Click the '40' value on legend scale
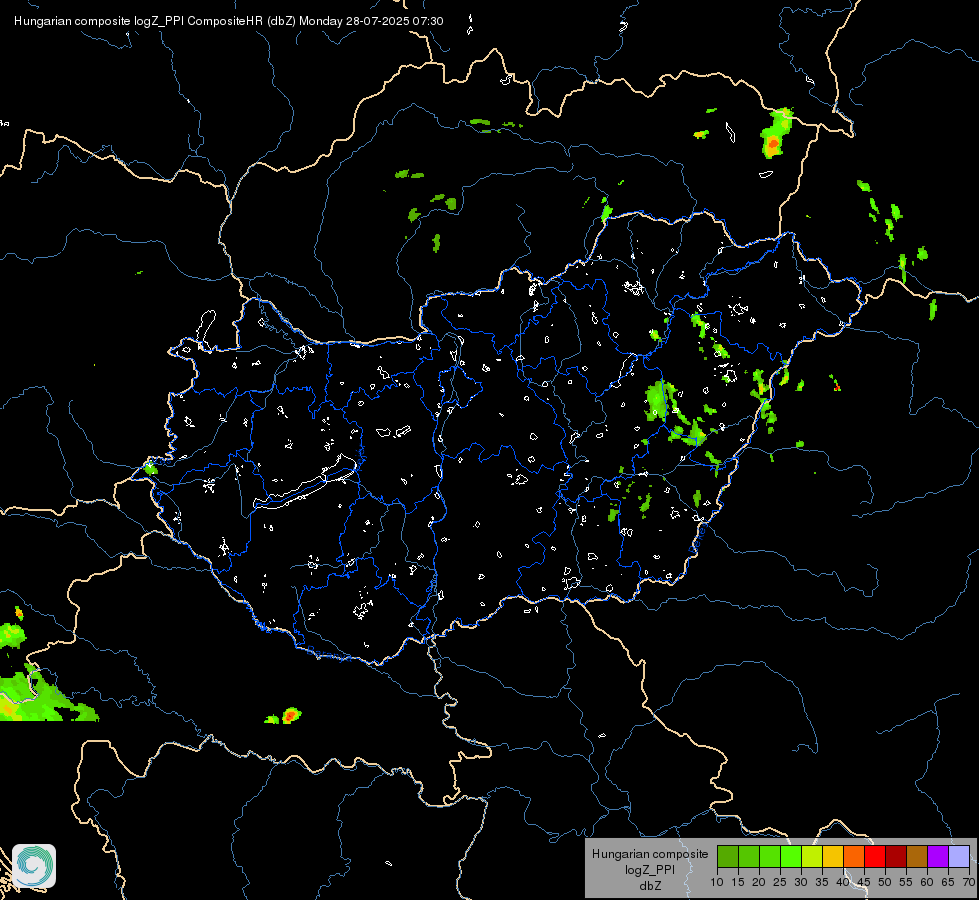 coord(843,883)
